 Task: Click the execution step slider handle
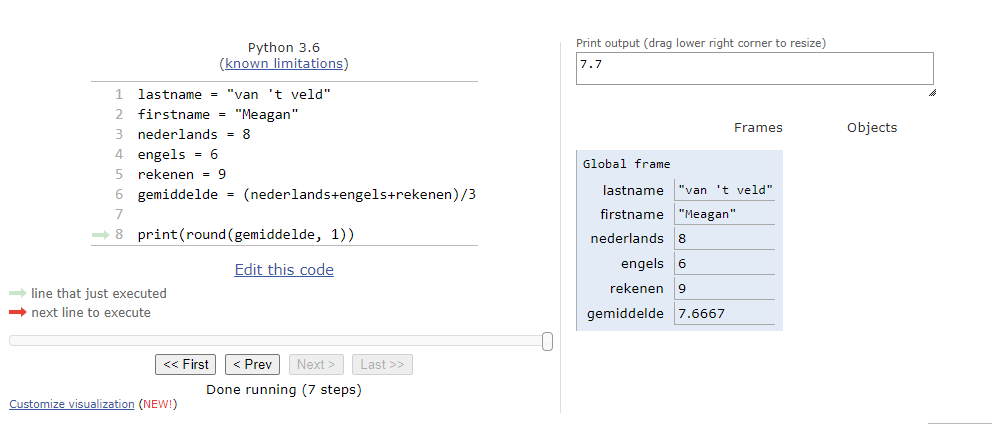point(547,342)
